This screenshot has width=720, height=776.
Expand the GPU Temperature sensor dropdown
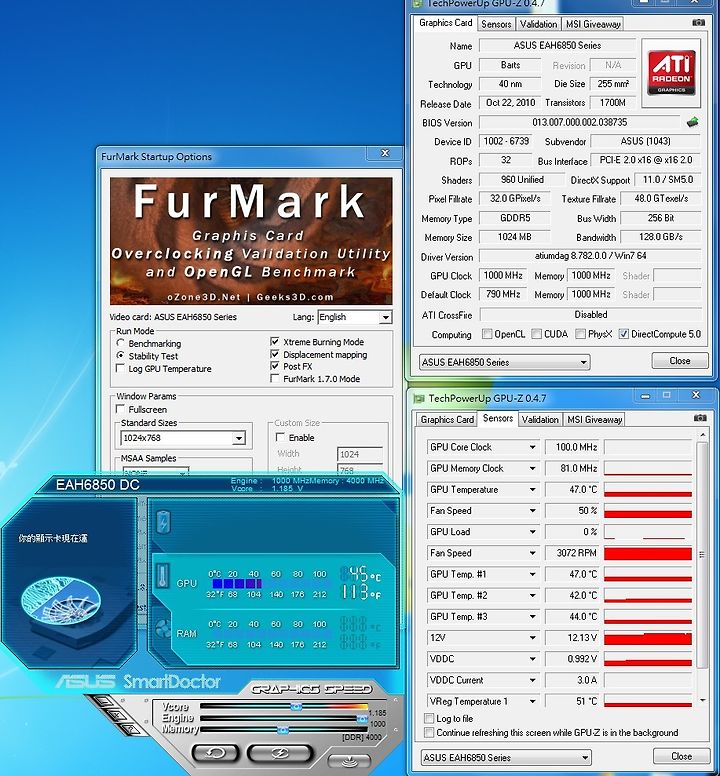[x=532, y=489]
